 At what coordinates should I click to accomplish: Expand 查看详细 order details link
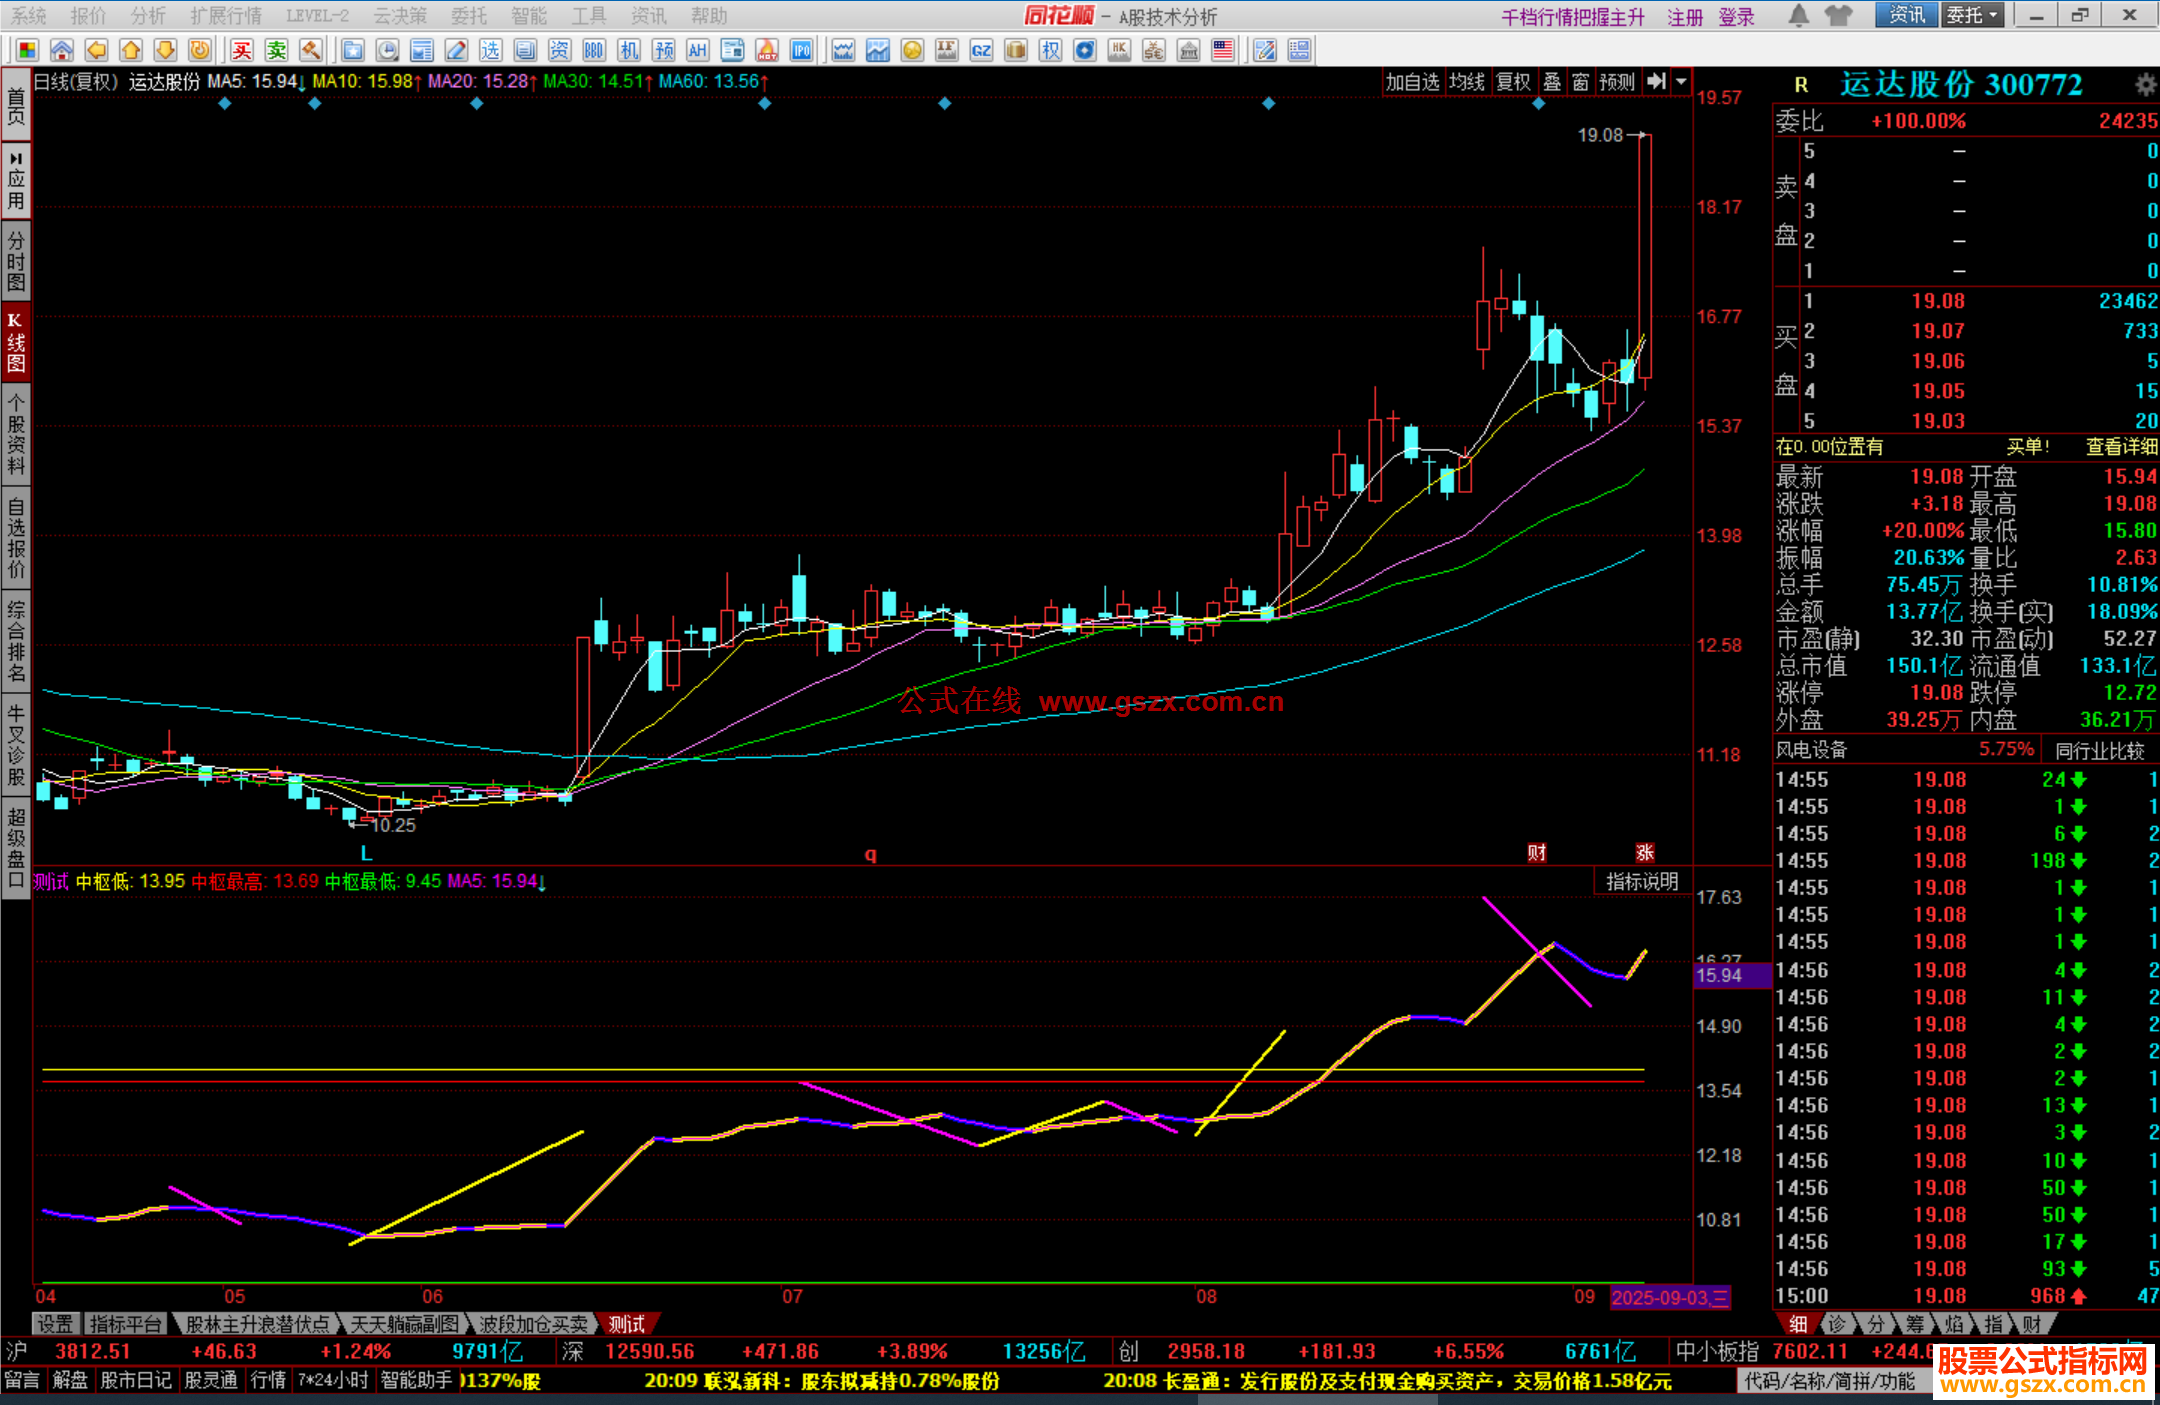click(2120, 447)
